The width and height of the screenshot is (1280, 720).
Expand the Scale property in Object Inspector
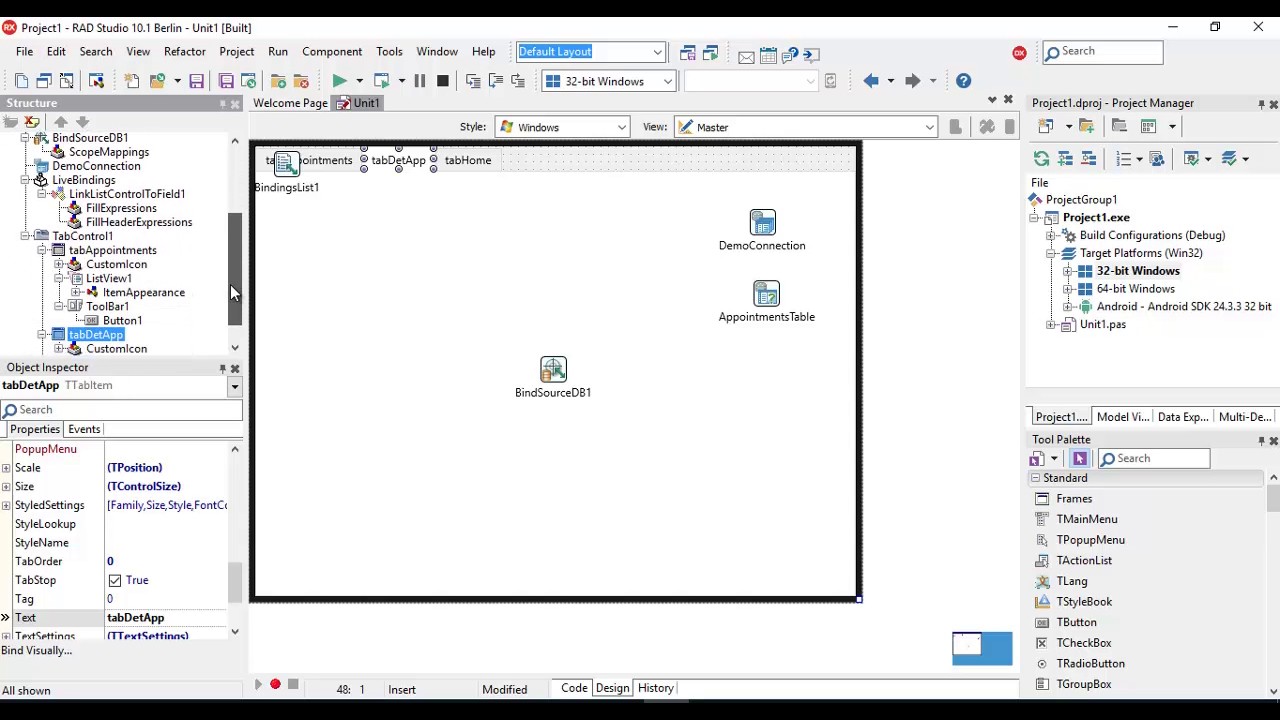pos(6,468)
